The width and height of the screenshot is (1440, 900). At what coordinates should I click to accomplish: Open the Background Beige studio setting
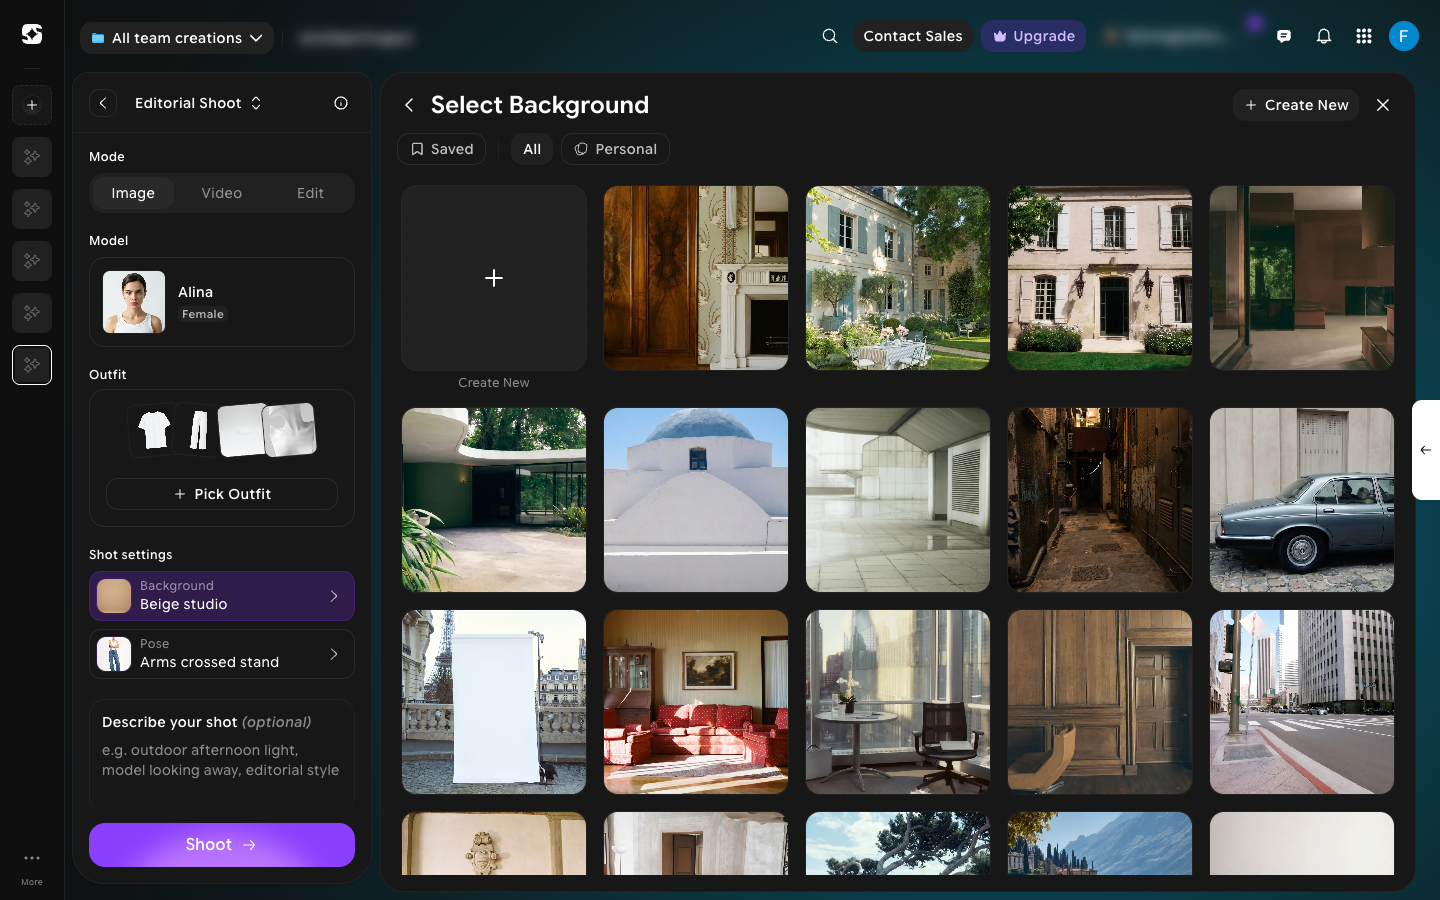[222, 596]
